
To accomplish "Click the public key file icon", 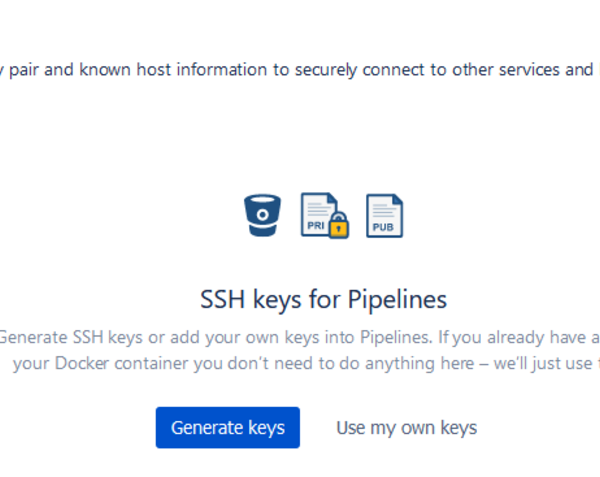I will click(x=384, y=215).
